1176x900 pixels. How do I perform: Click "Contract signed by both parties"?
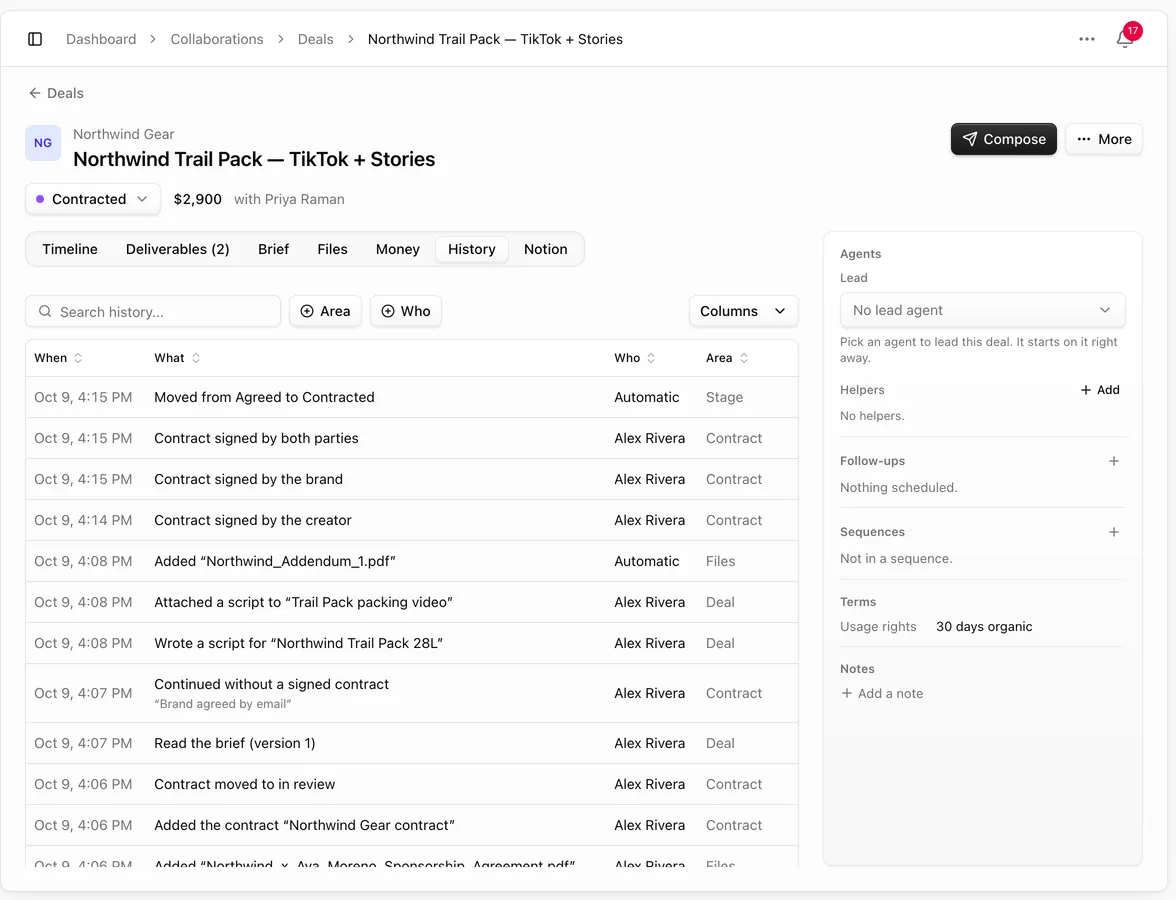256,438
